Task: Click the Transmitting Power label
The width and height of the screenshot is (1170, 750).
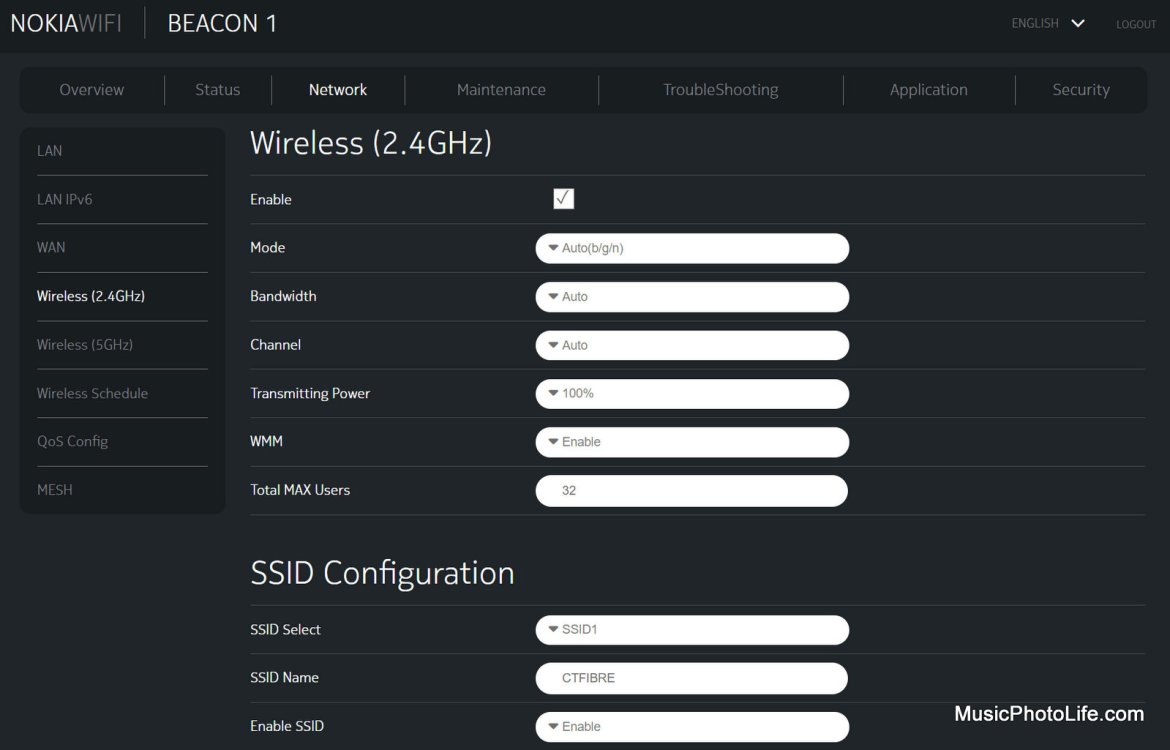Action: [x=310, y=393]
